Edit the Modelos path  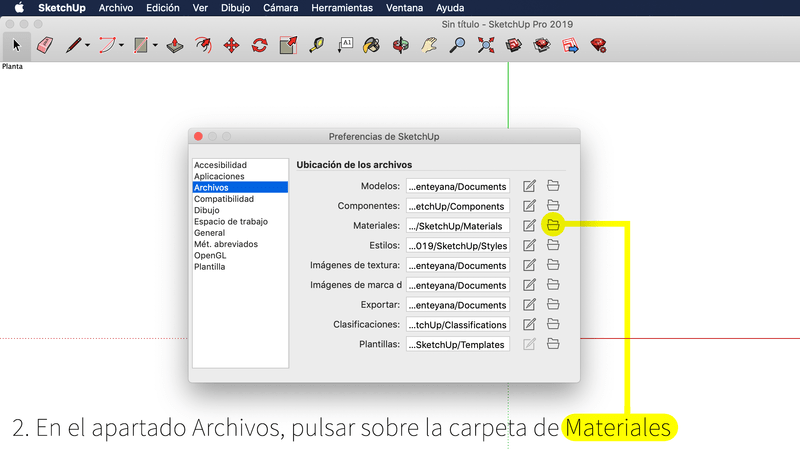(529, 186)
